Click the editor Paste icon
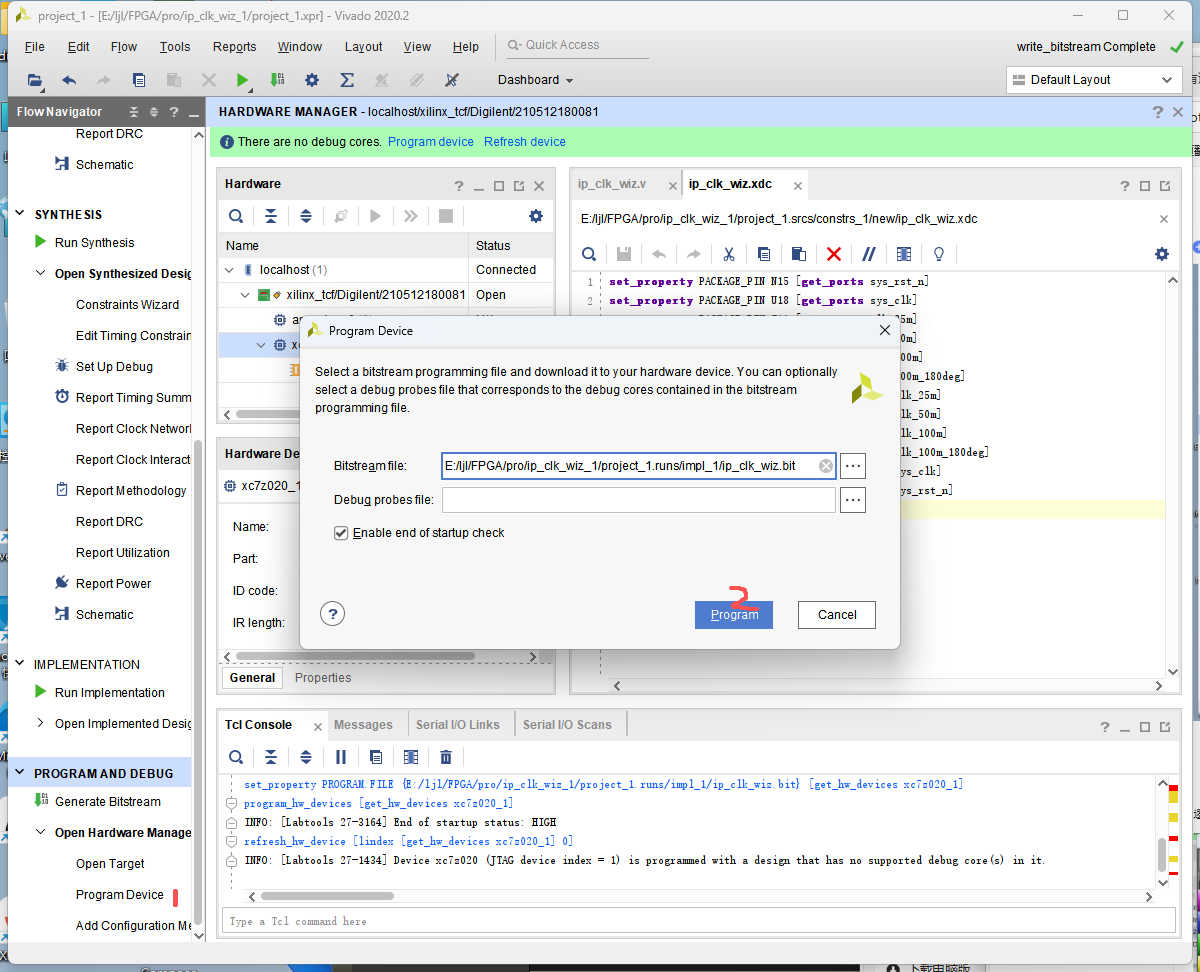The image size is (1200, 972). tap(799, 254)
